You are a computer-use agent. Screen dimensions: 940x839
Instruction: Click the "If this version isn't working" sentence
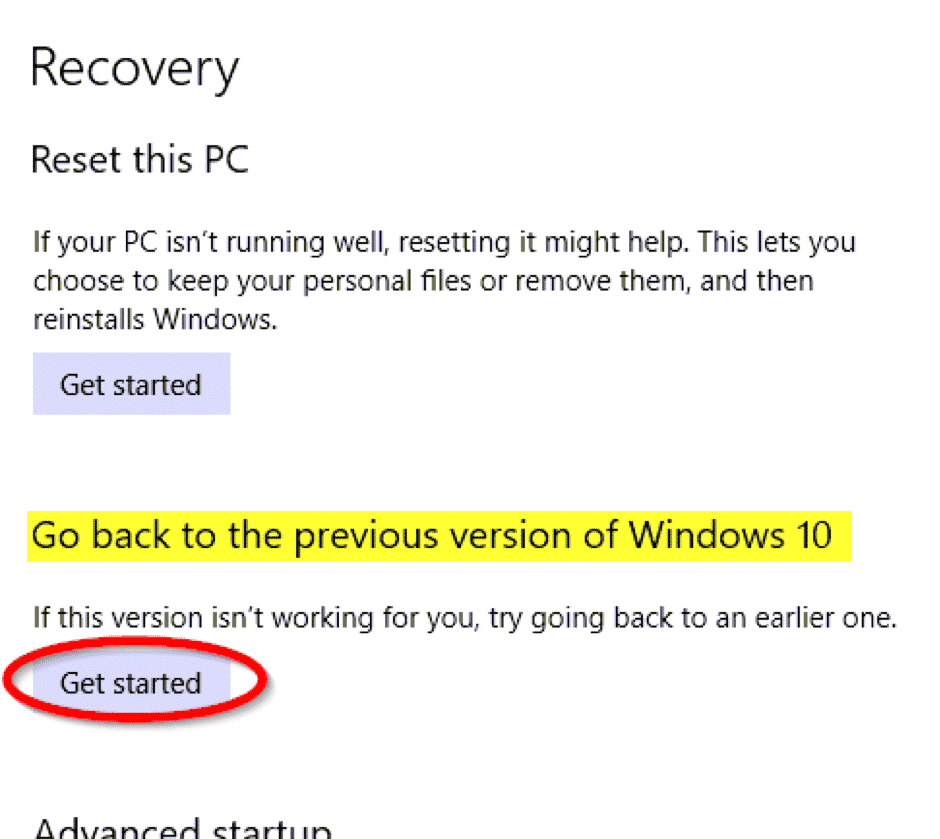click(x=465, y=617)
